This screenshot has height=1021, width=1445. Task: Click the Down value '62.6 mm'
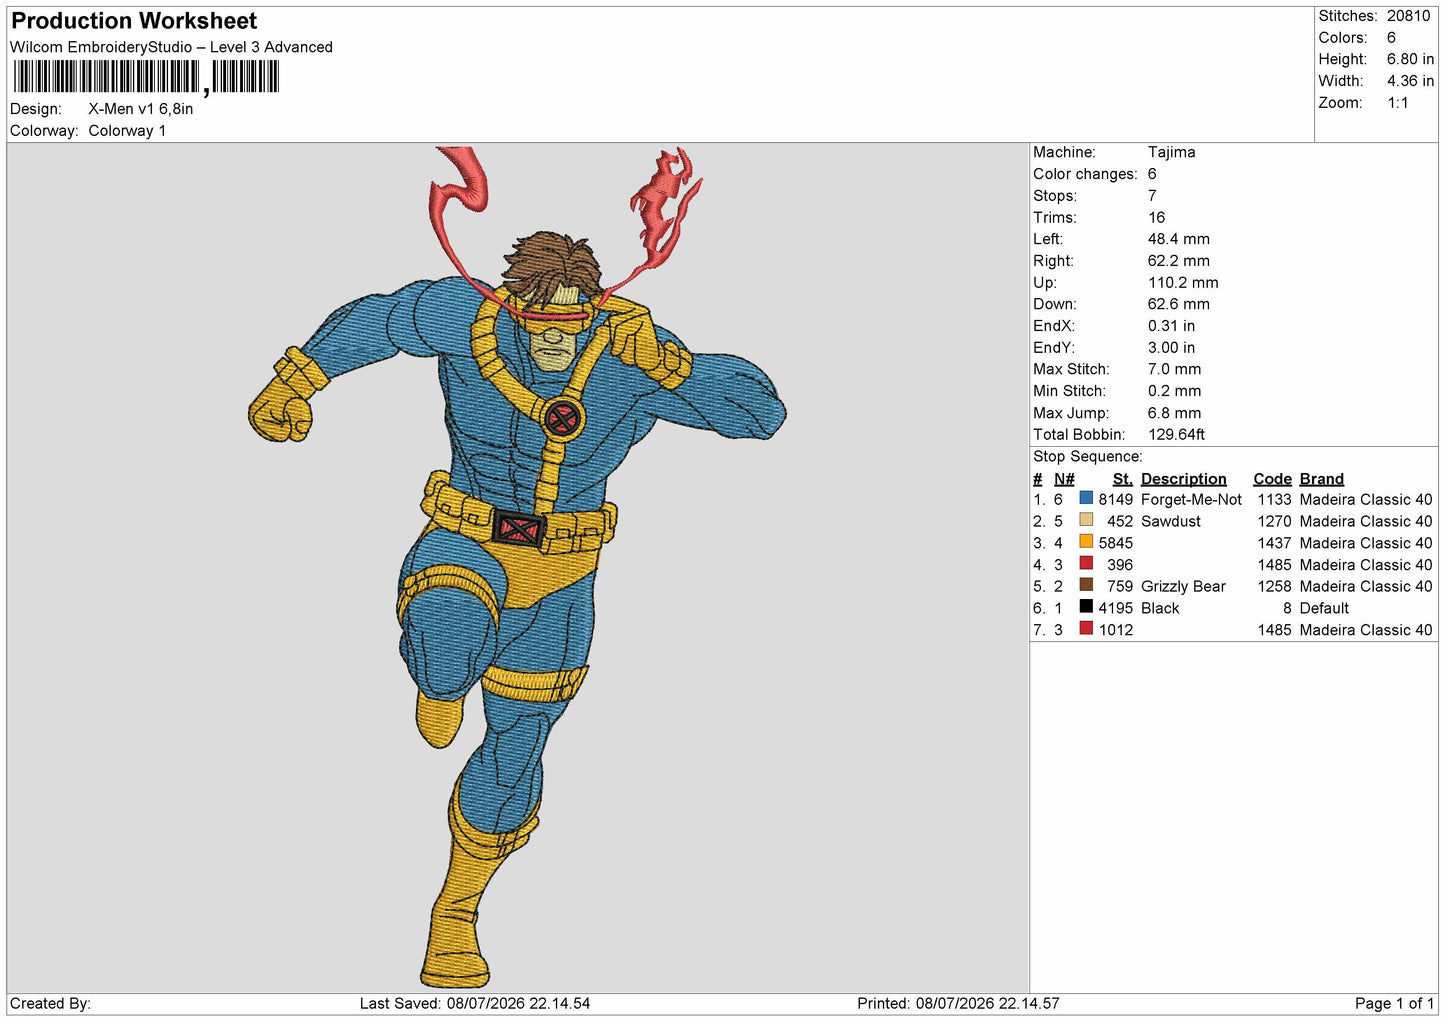(1178, 304)
